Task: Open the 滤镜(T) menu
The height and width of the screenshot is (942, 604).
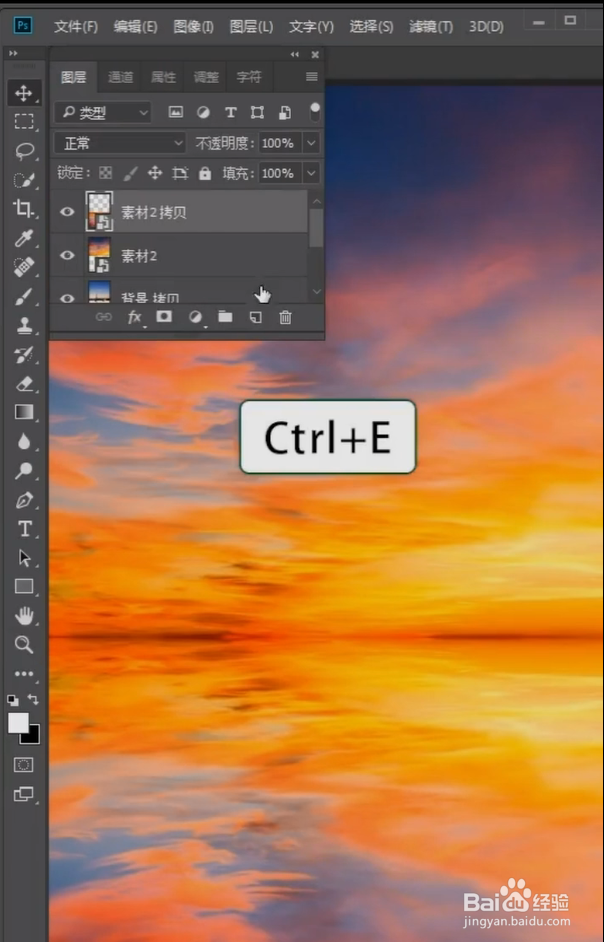Action: point(431,26)
